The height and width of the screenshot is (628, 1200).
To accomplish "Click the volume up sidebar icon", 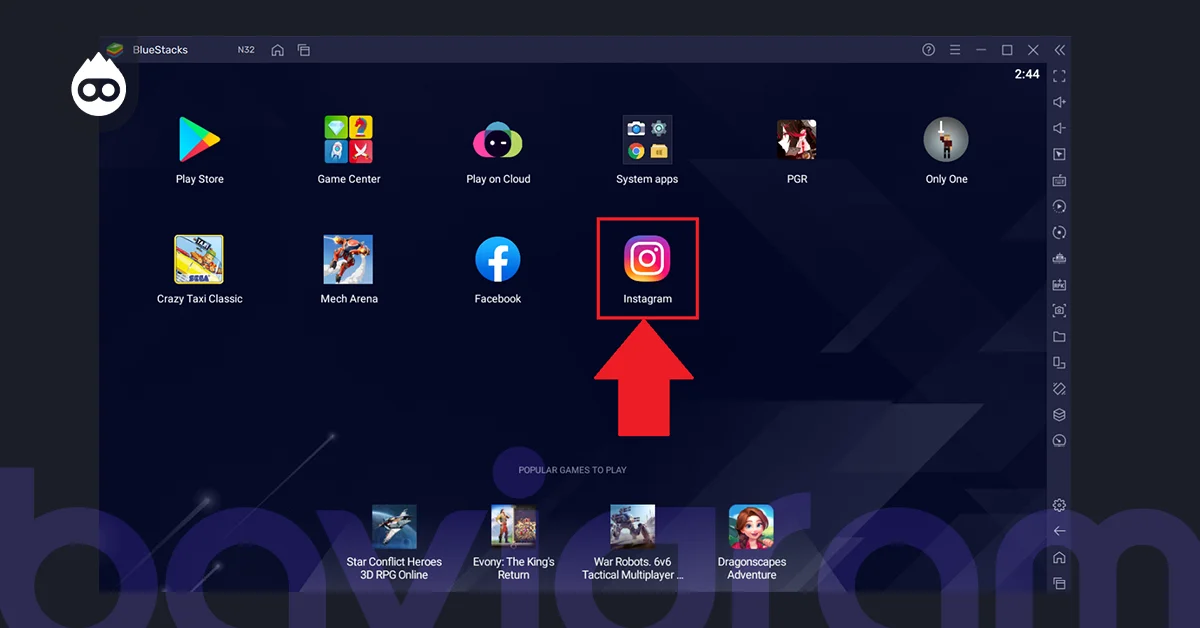I will pyautogui.click(x=1059, y=102).
